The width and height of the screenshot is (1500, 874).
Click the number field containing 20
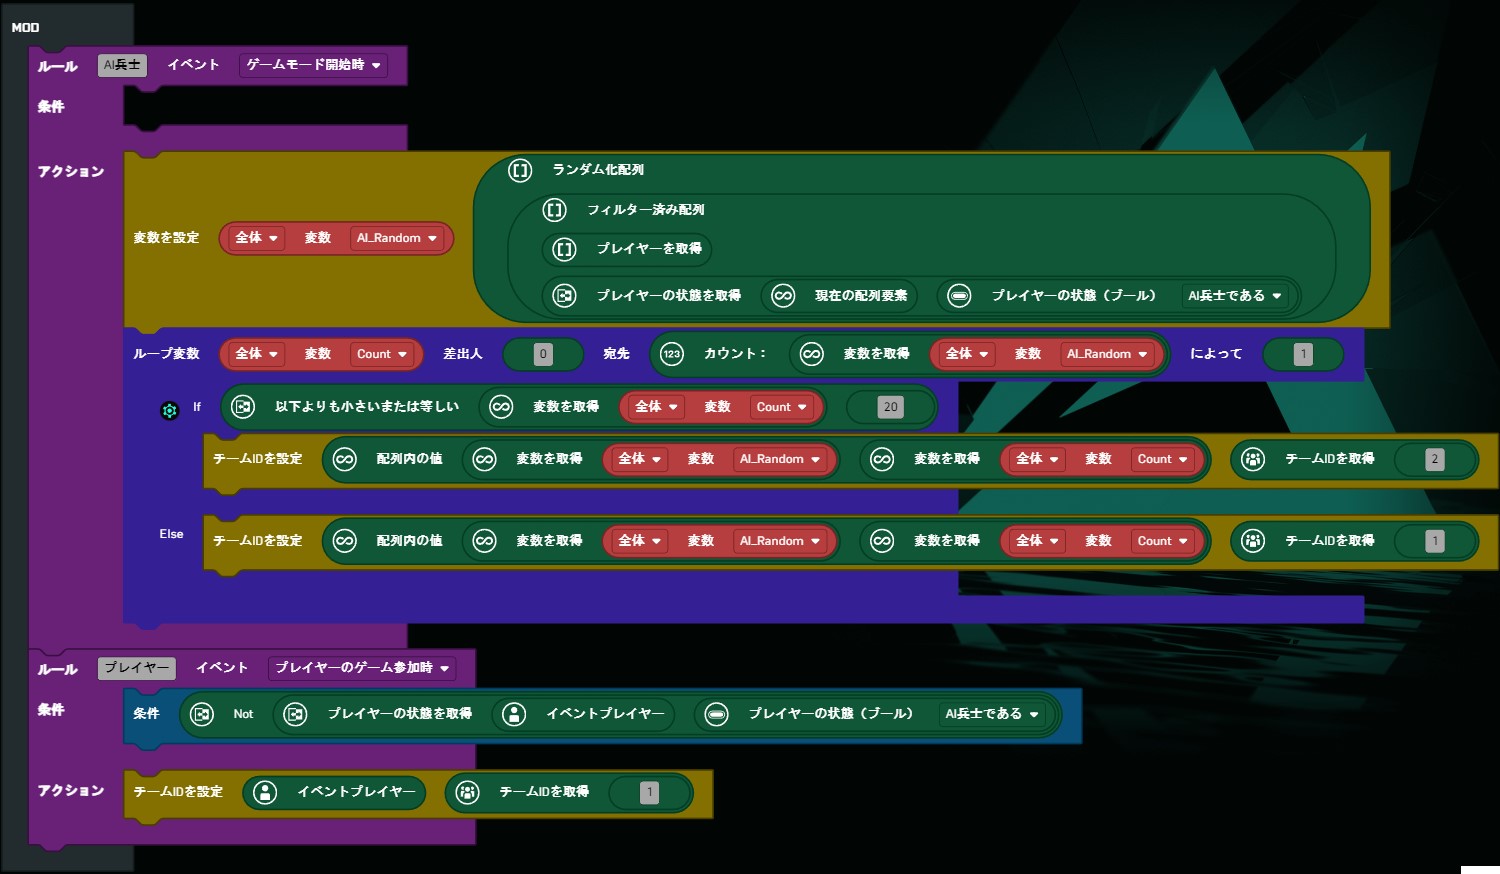click(890, 407)
